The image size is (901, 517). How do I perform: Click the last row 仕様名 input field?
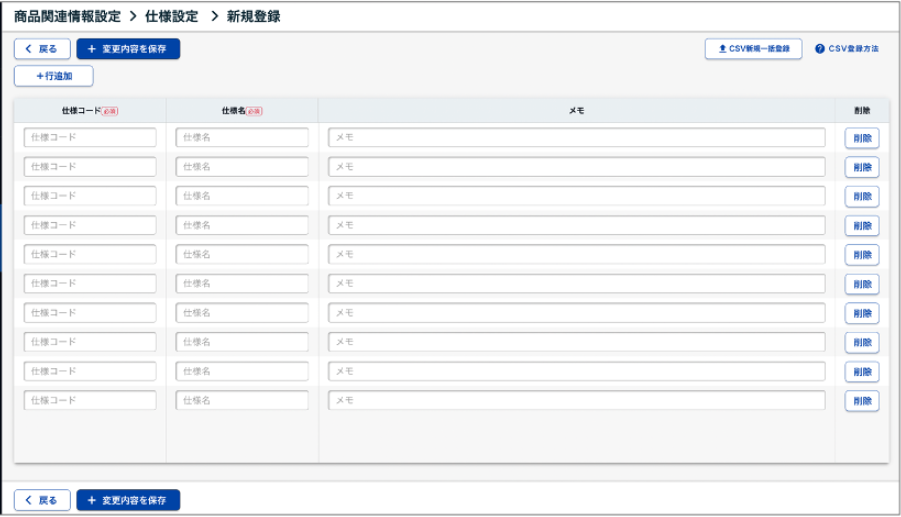242,401
